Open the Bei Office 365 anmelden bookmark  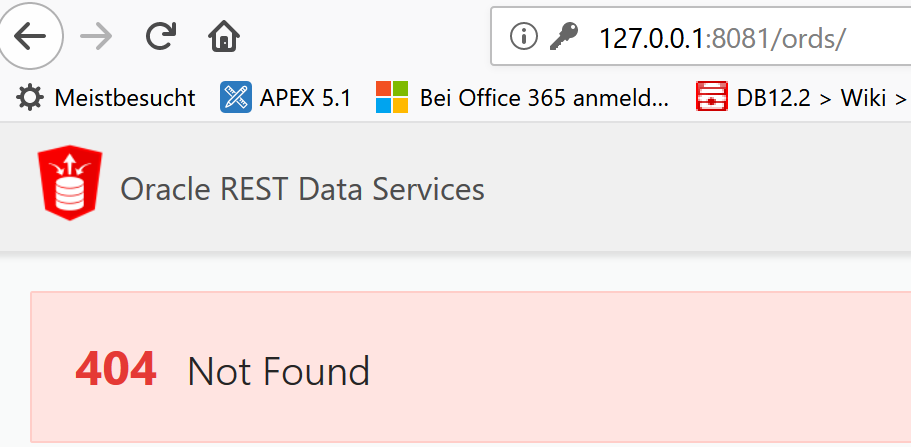point(522,98)
